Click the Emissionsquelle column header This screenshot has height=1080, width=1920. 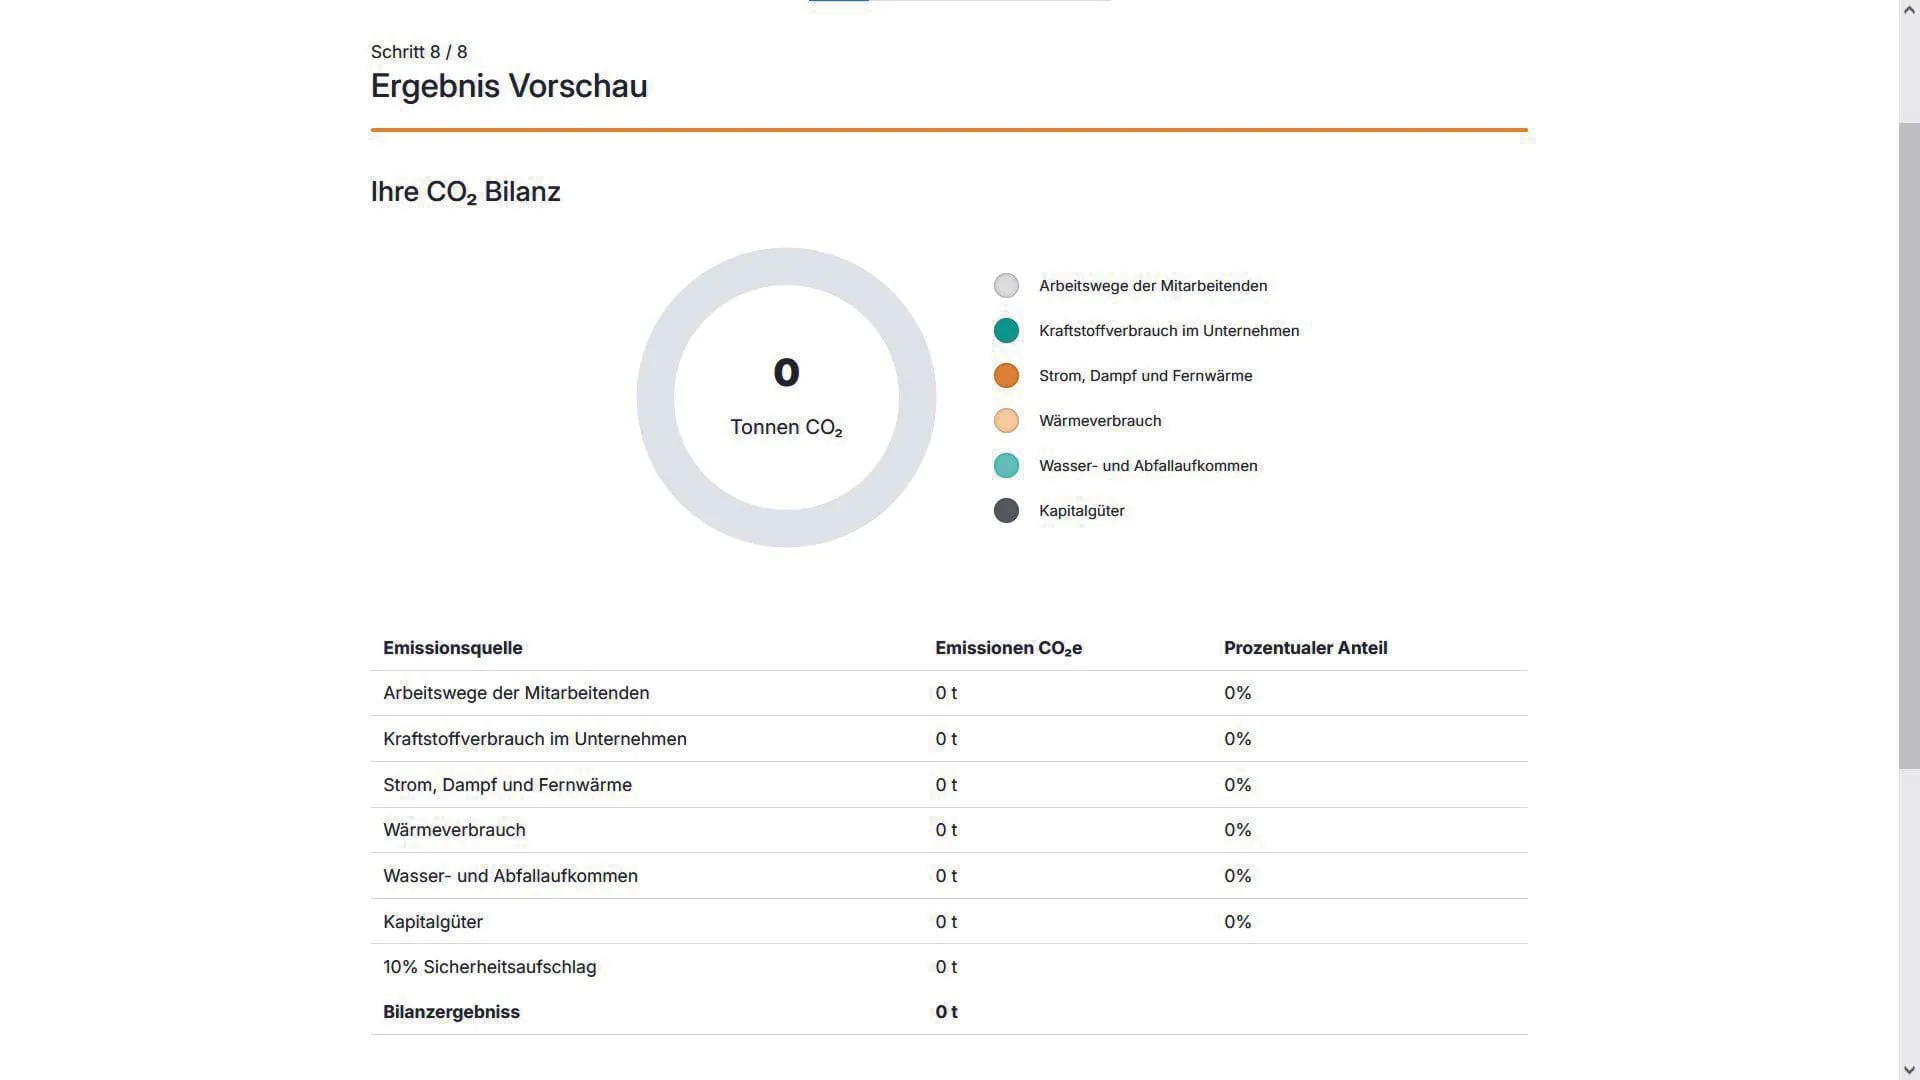453,648
